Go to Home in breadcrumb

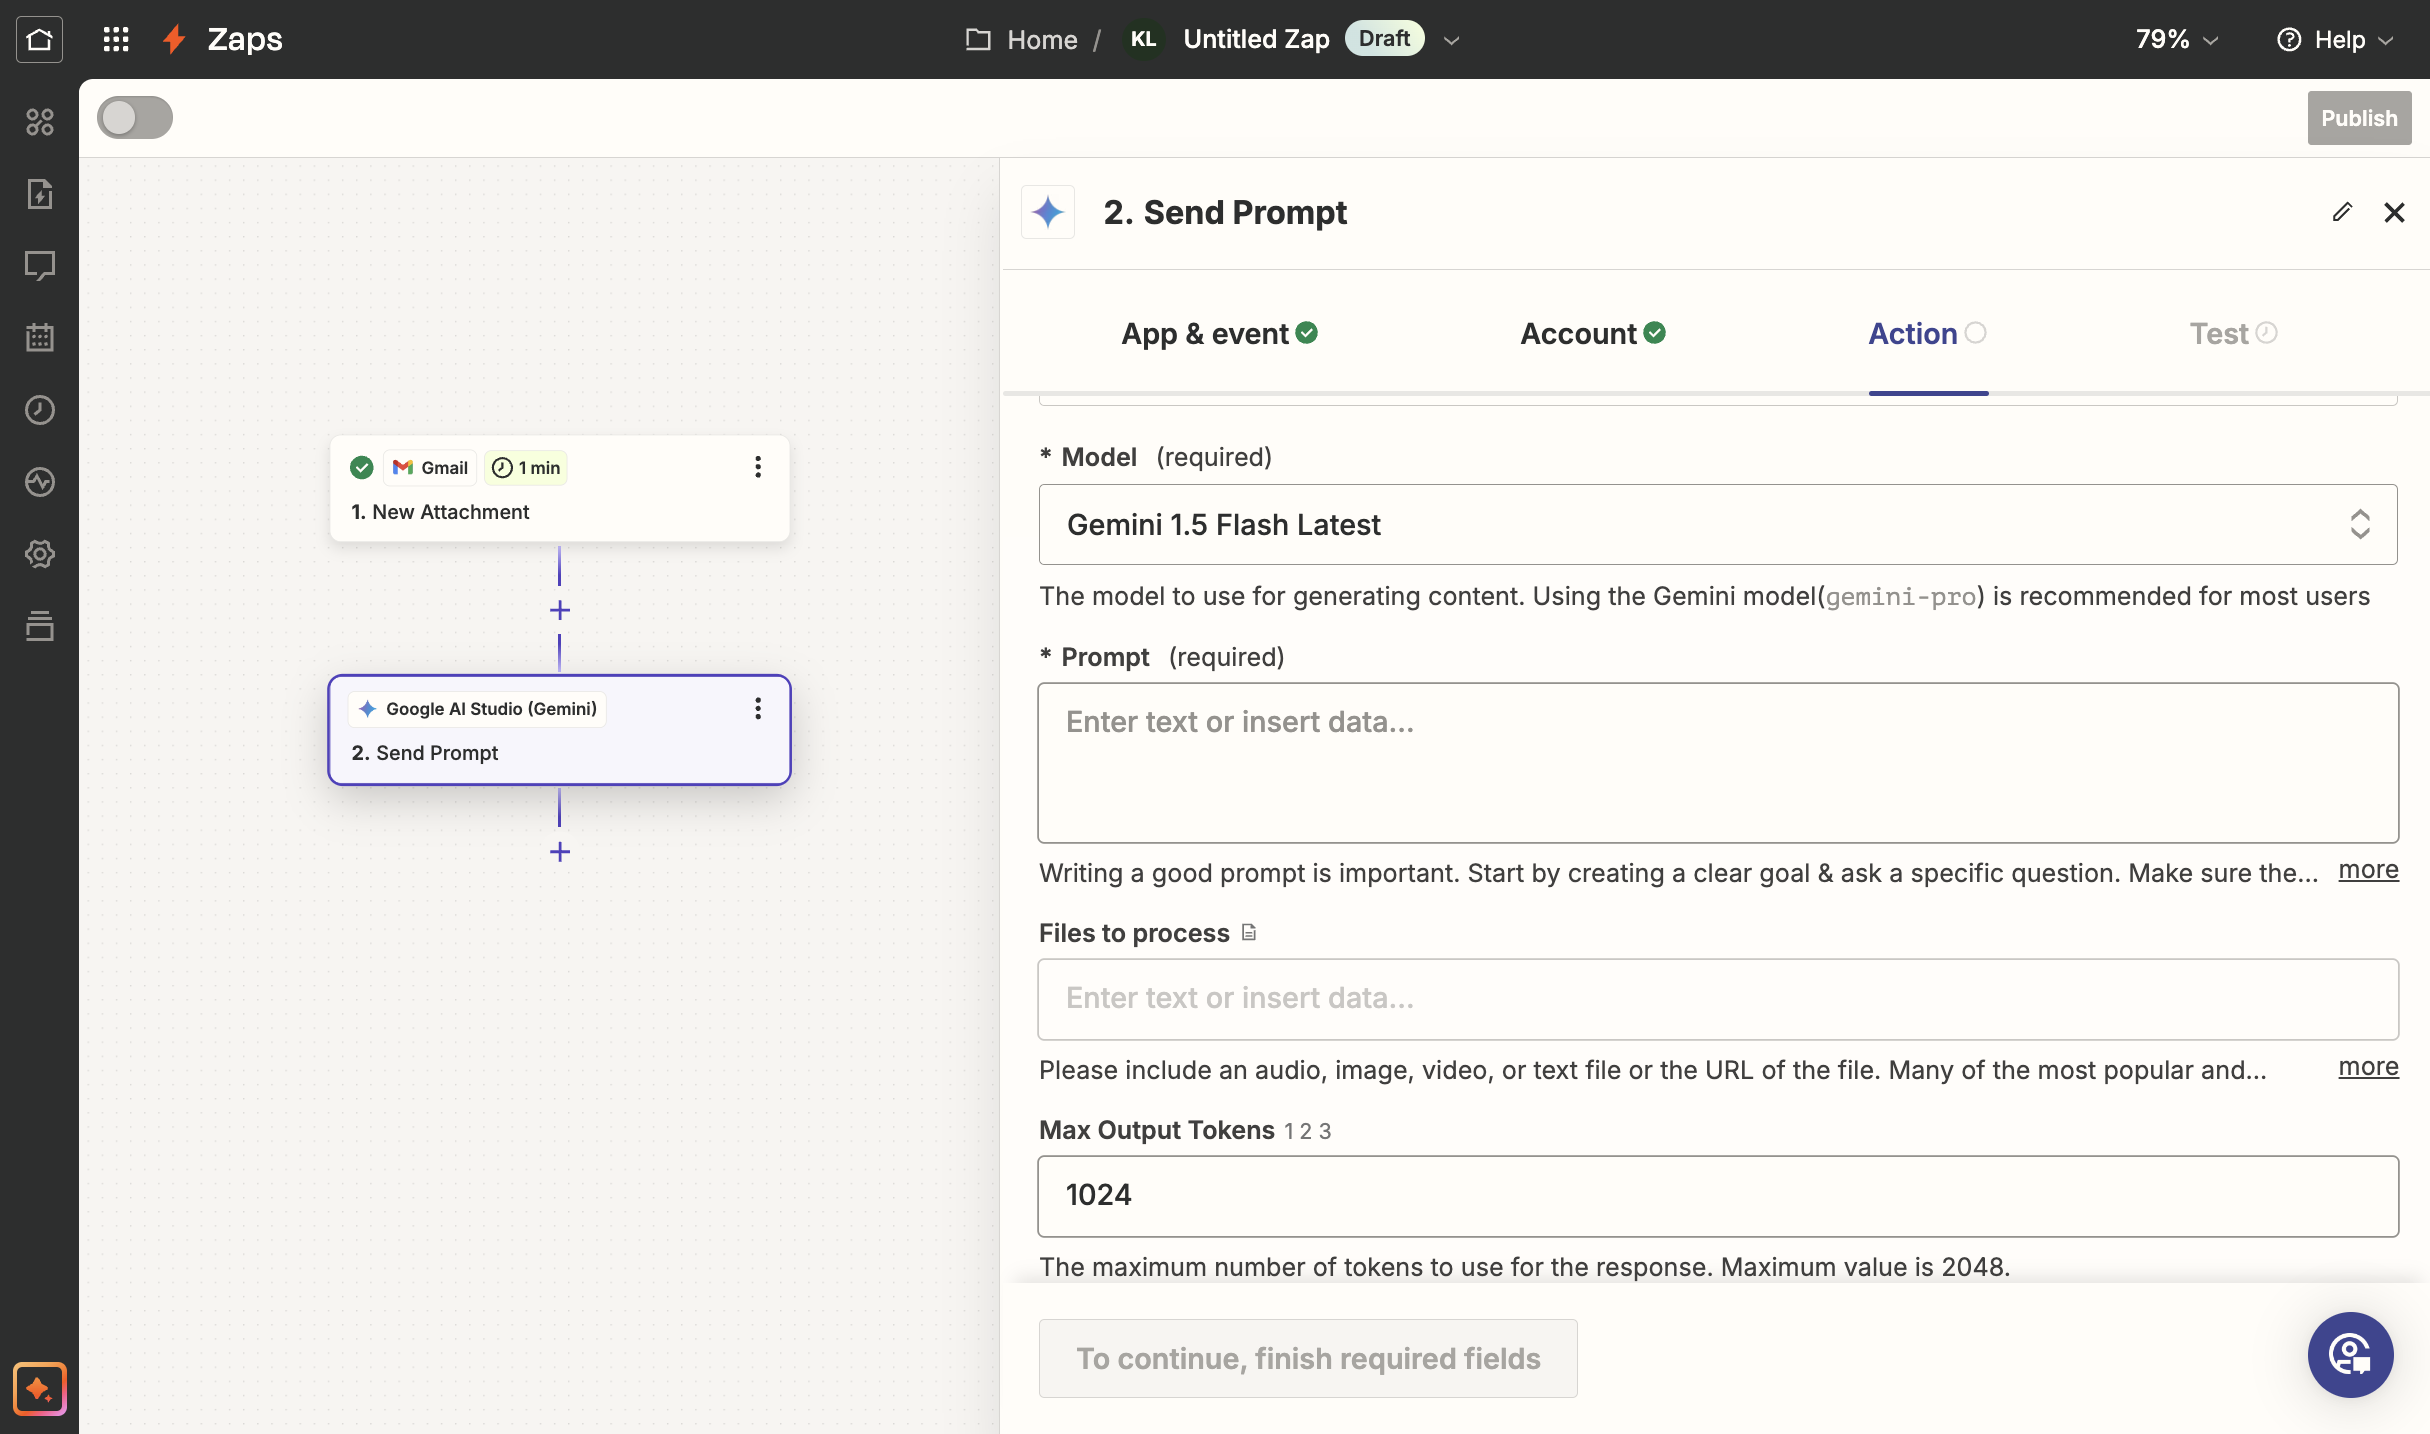coord(1042,39)
